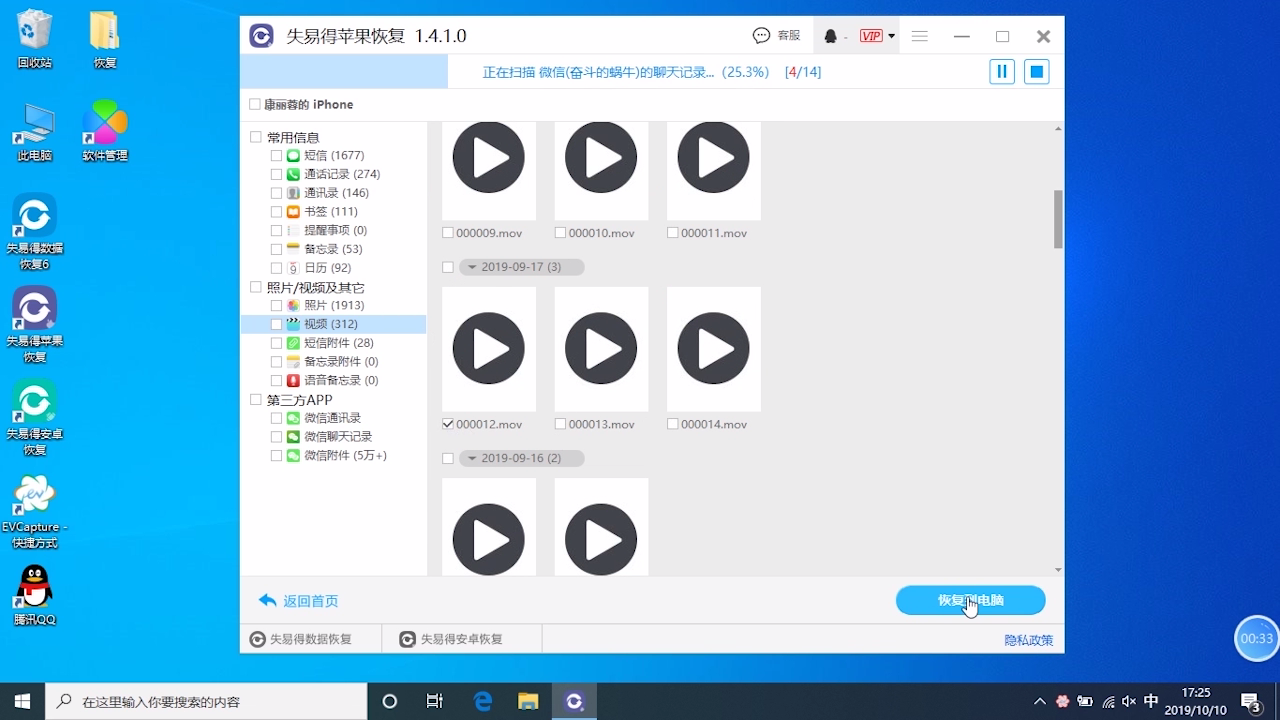Click 恢复到电脑 recover to computer button
Screen dimensions: 1280x720
click(970, 600)
